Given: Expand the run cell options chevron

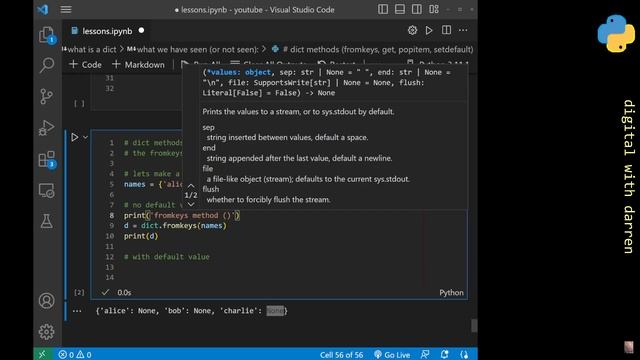Looking at the screenshot, I should point(85,137).
